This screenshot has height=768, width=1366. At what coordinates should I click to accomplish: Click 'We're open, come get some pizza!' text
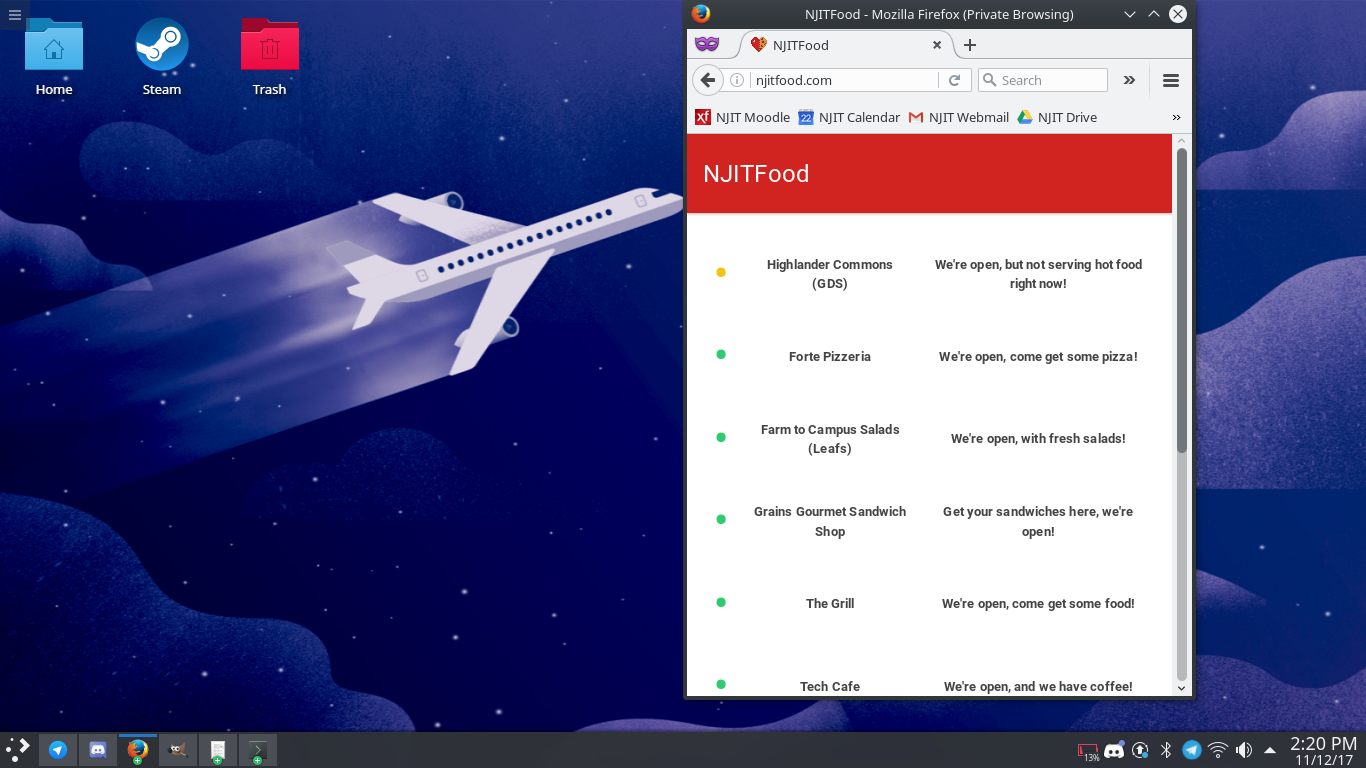click(1038, 356)
